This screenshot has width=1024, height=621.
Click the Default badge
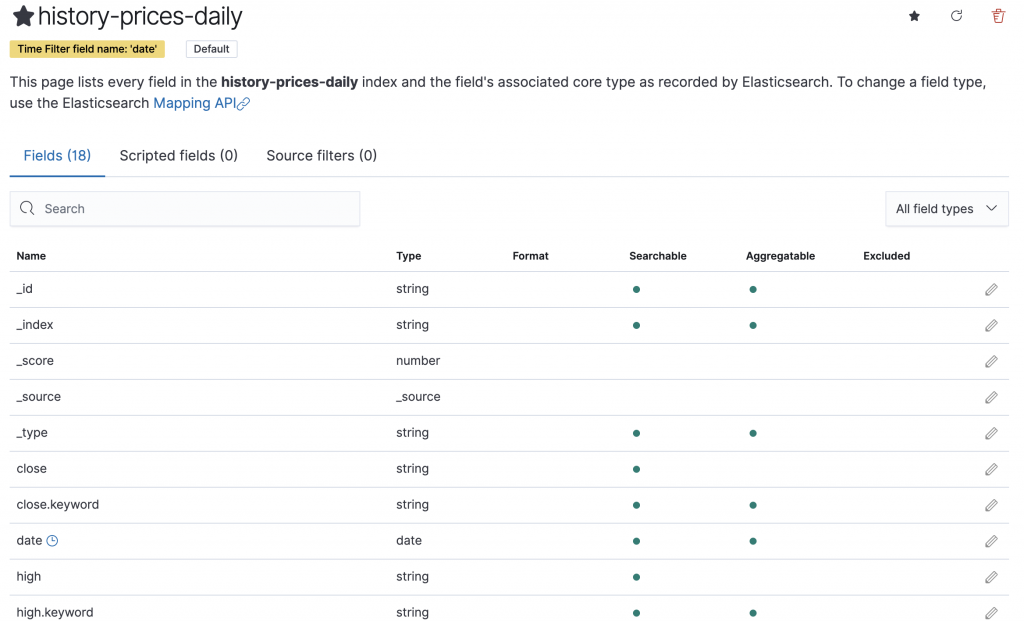[x=211, y=49]
